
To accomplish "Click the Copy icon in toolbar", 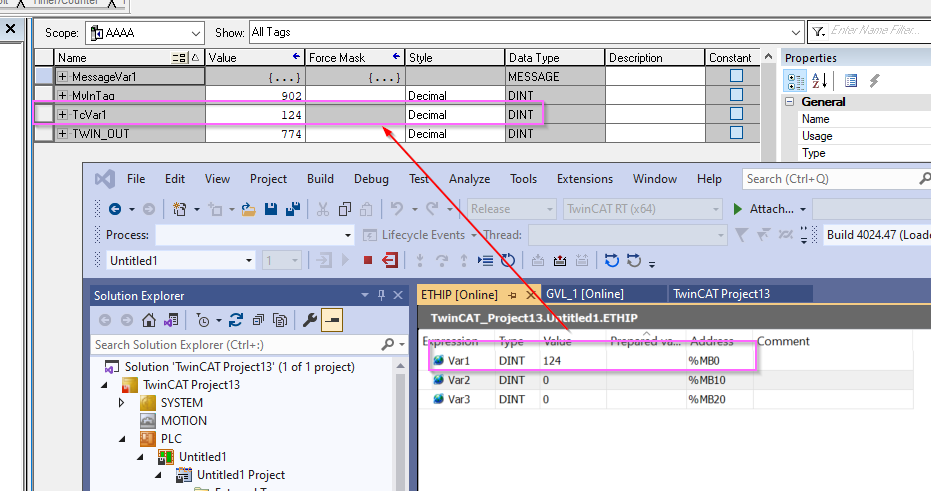I will coord(344,209).
